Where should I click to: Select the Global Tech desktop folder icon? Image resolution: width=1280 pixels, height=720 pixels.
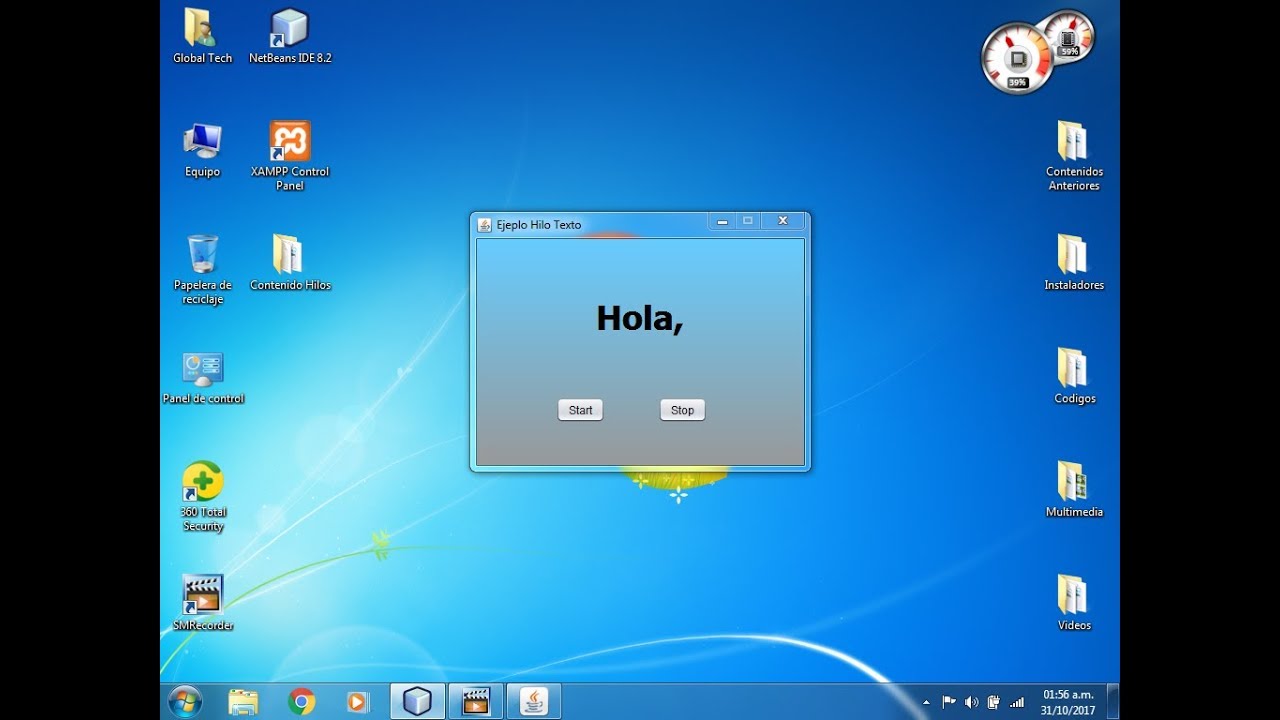202,36
